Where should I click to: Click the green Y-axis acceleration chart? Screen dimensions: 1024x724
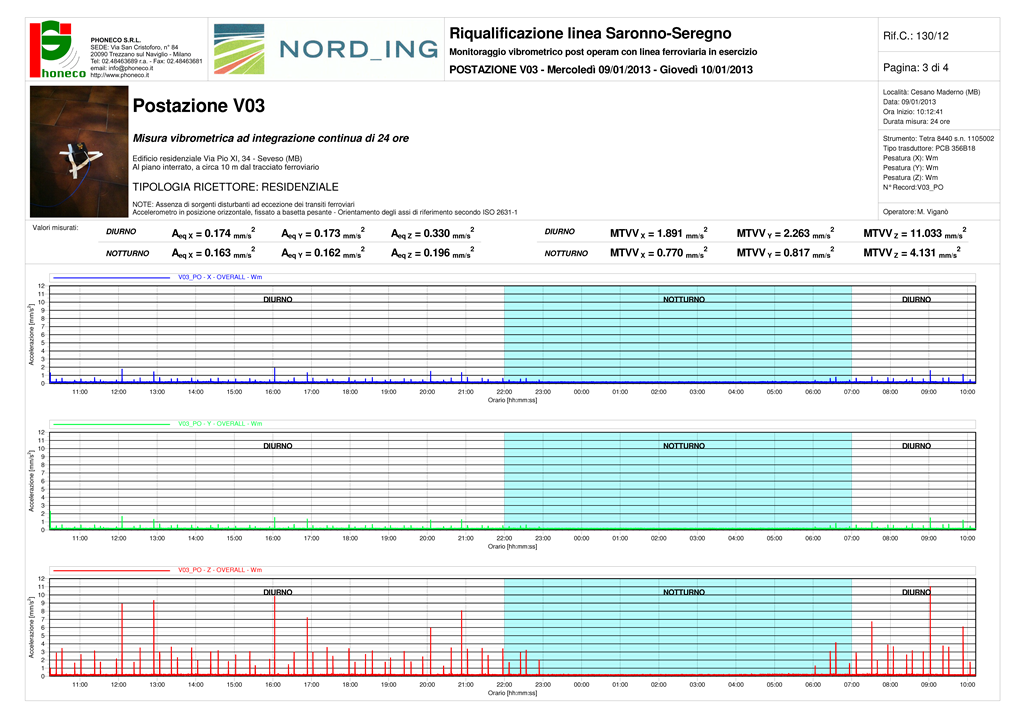(513, 480)
